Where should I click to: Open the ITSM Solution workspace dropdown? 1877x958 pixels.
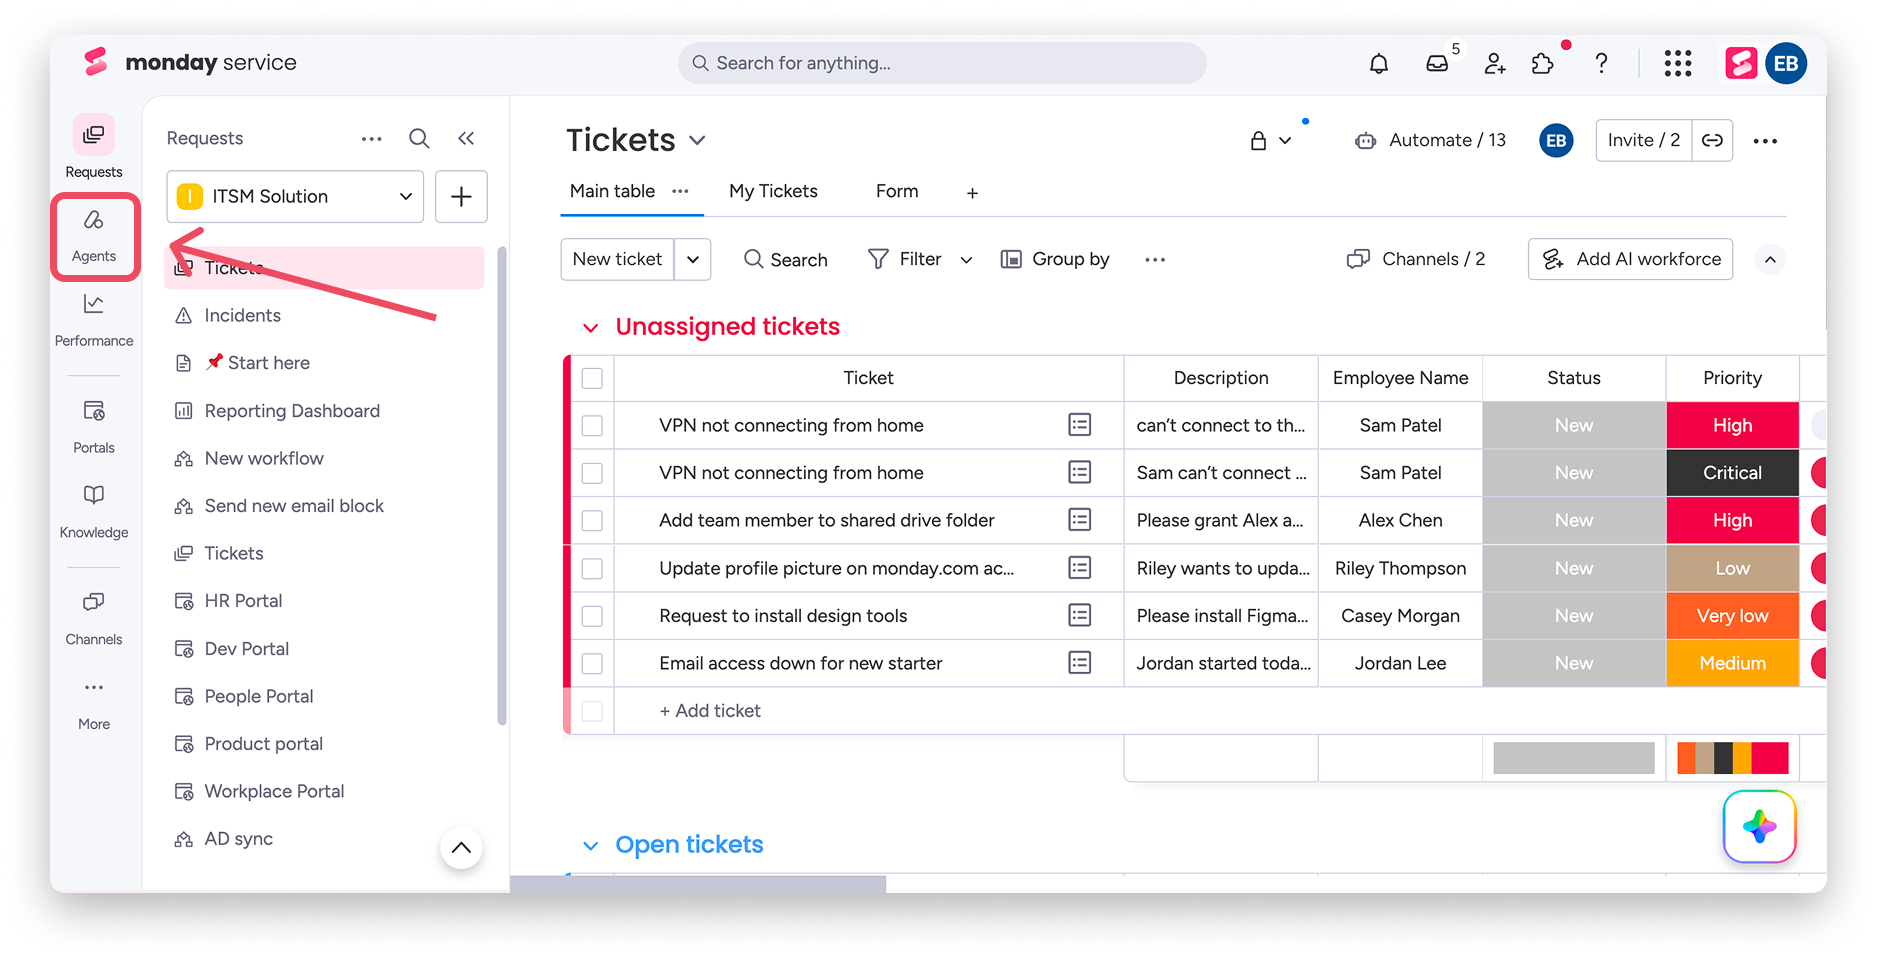point(295,196)
